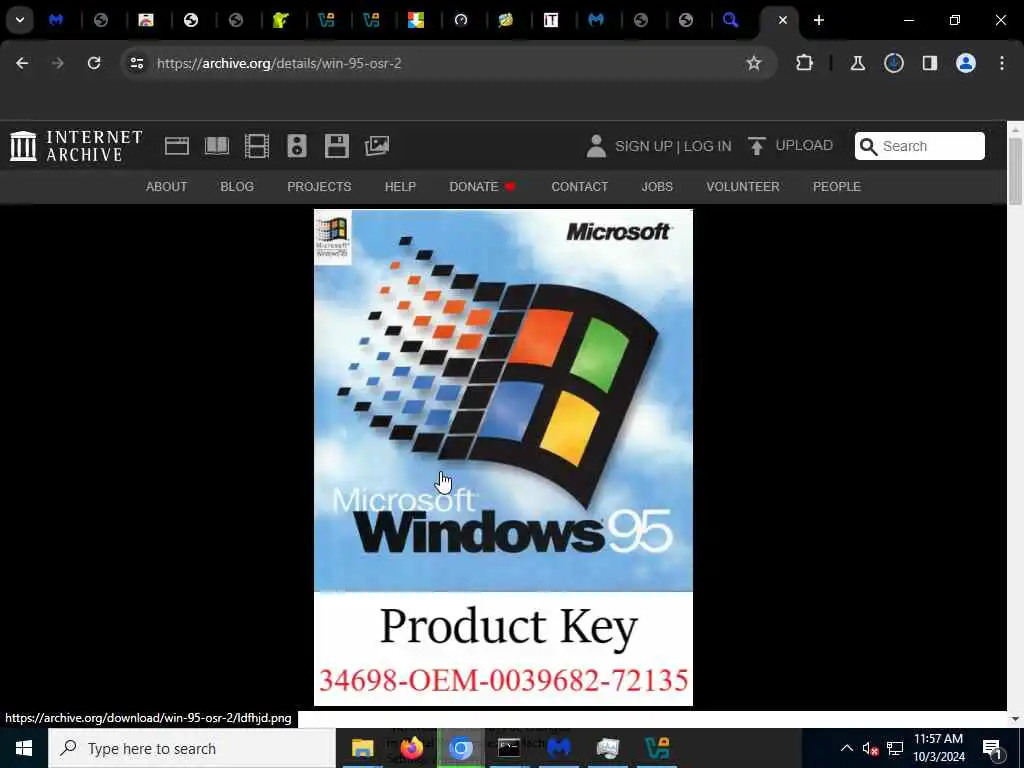Open the Chrome three-dot menu
The height and width of the screenshot is (768, 1024).
(1002, 63)
